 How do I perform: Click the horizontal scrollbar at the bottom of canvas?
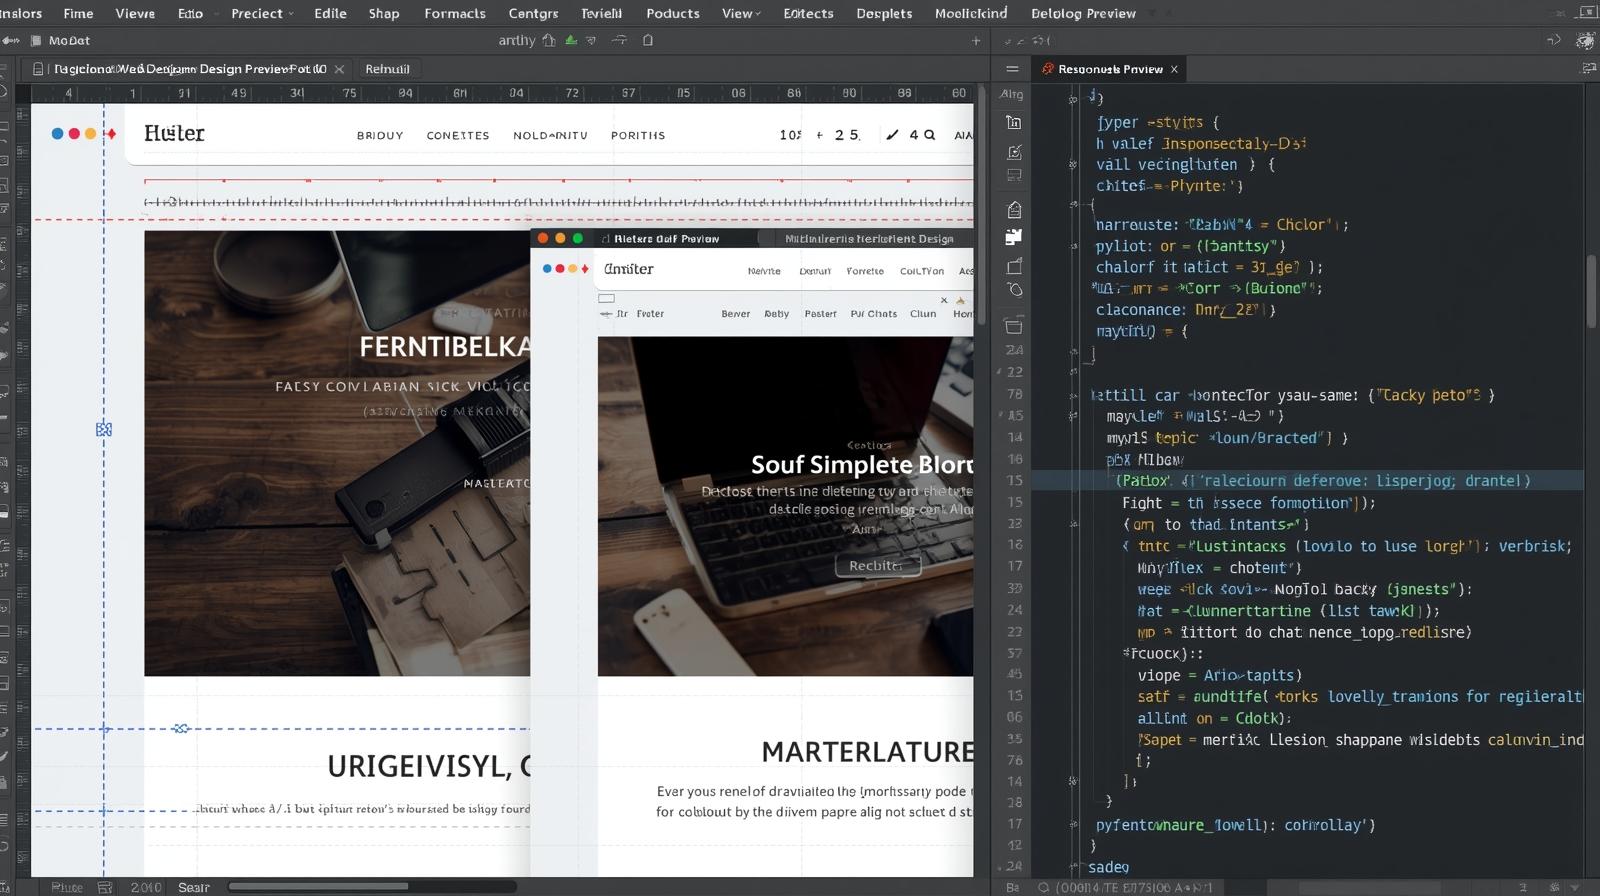point(318,886)
